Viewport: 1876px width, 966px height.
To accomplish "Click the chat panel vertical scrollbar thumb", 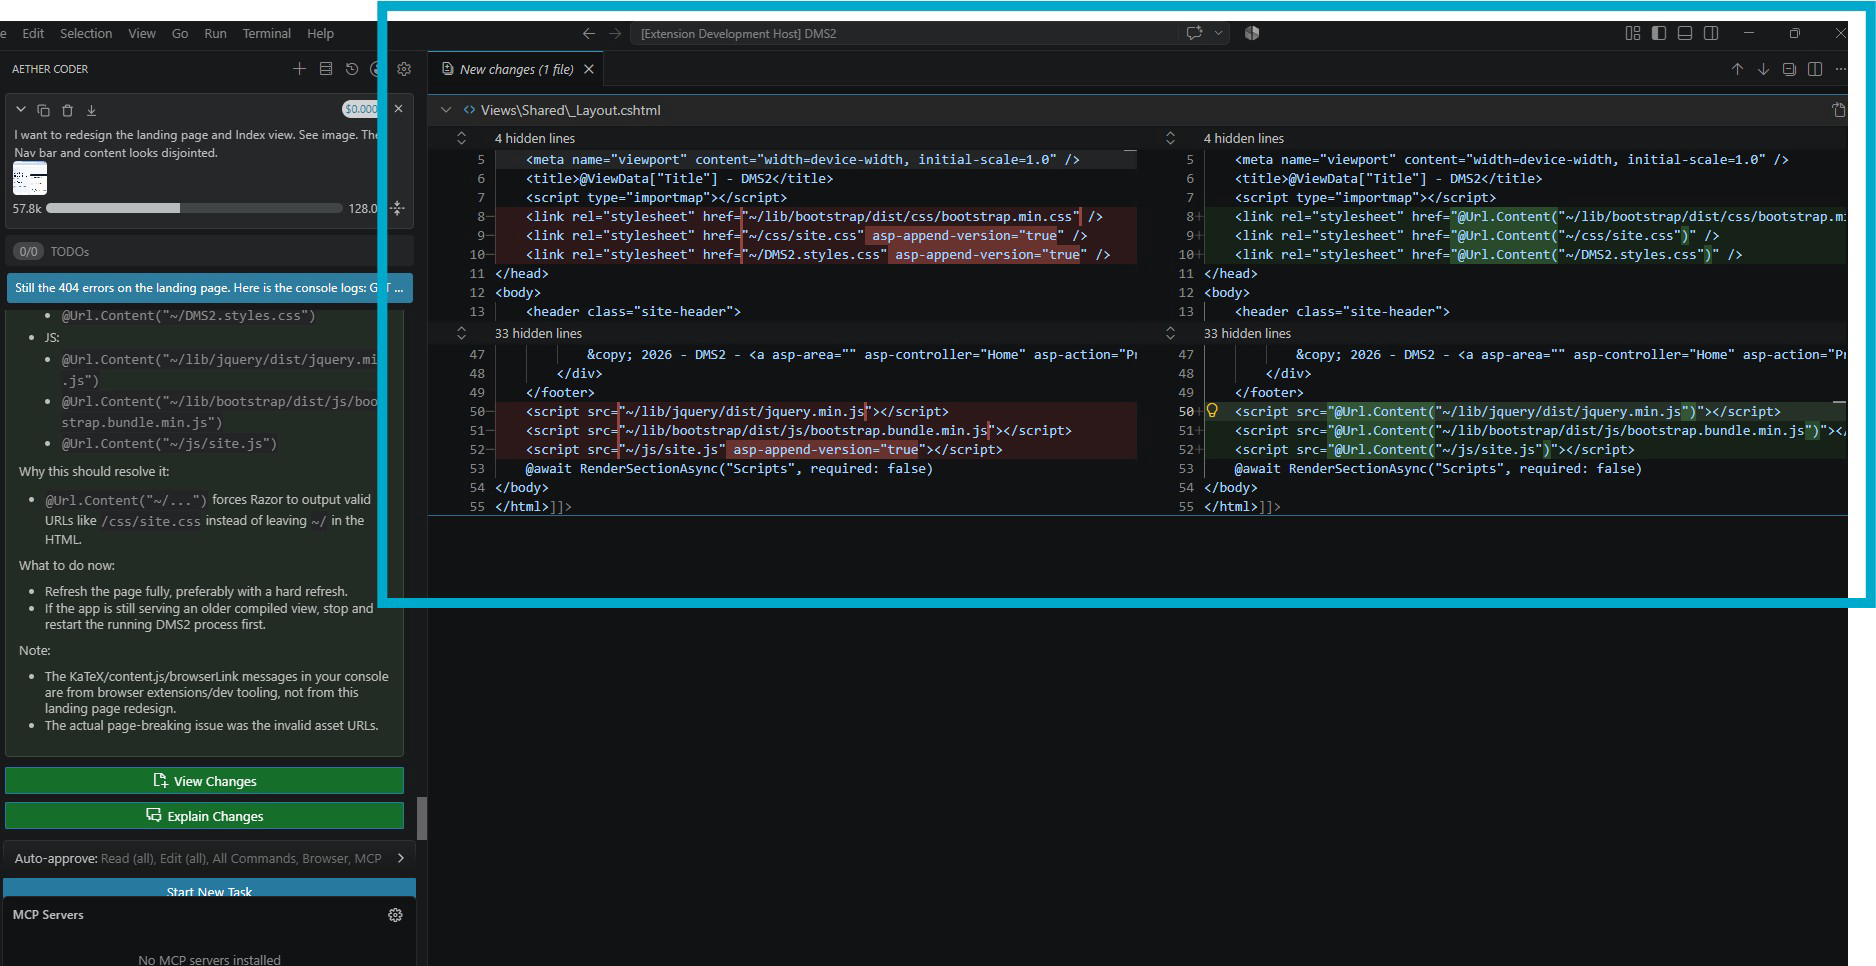I will click(x=422, y=818).
